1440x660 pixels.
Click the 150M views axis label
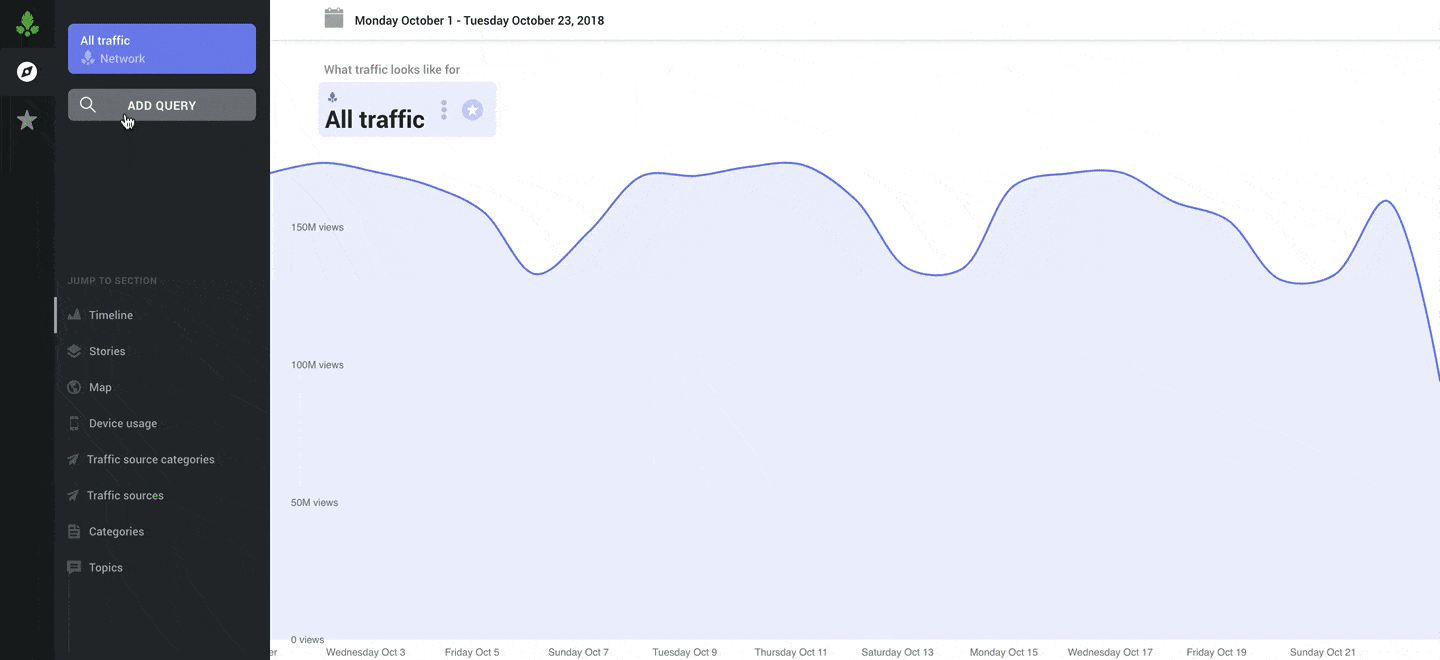tap(317, 227)
